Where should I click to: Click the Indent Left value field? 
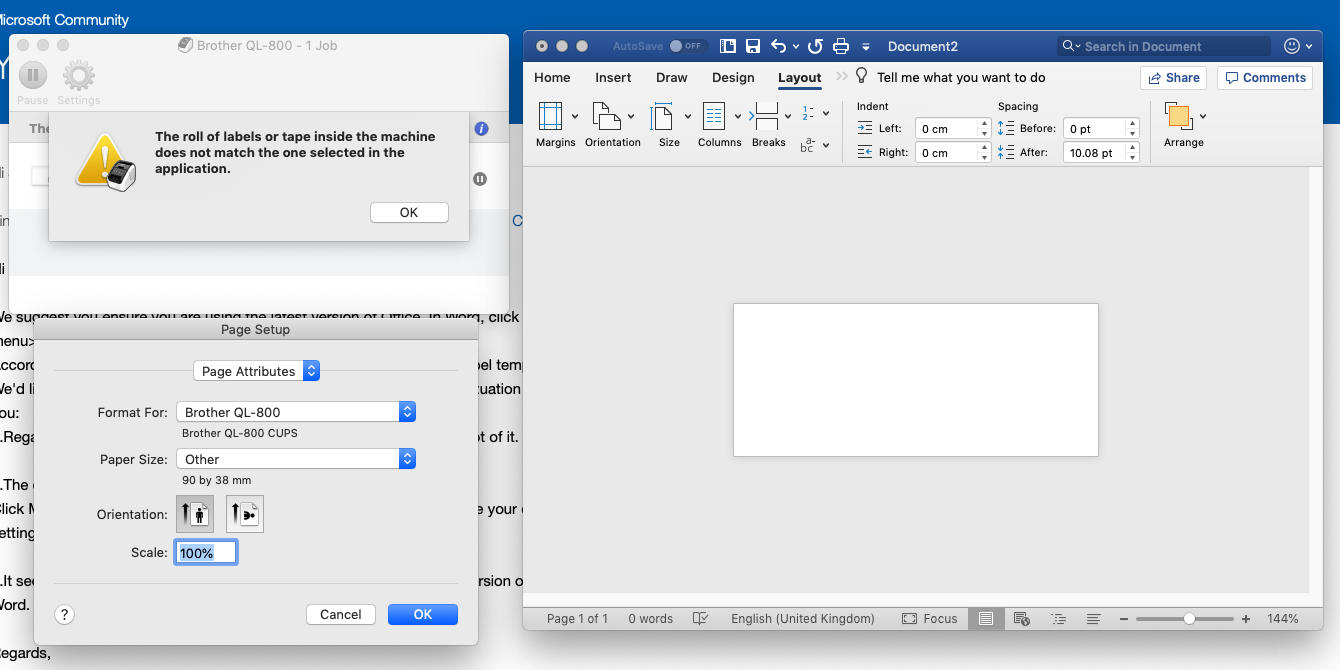point(946,128)
